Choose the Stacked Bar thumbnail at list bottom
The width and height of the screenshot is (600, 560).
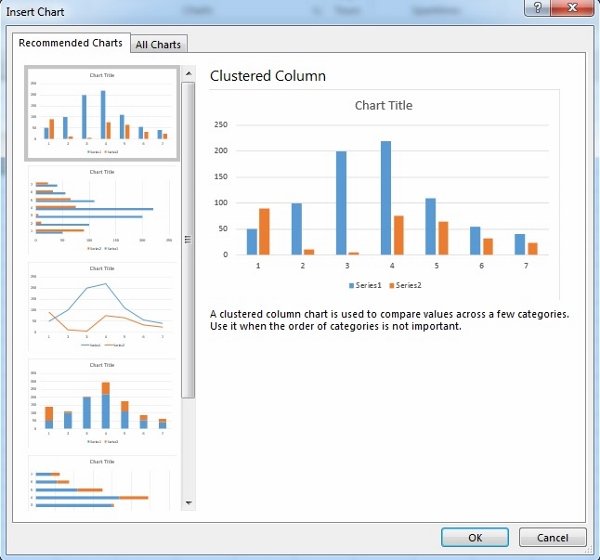(102, 485)
